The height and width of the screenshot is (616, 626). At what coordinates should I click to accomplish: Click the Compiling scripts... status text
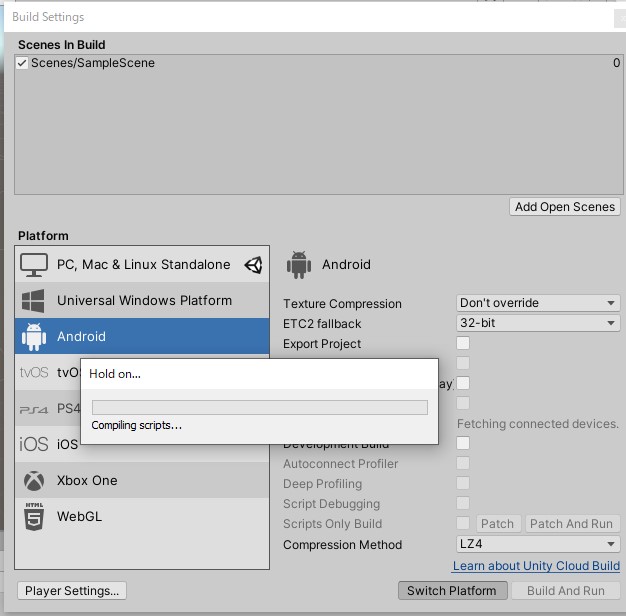137,425
